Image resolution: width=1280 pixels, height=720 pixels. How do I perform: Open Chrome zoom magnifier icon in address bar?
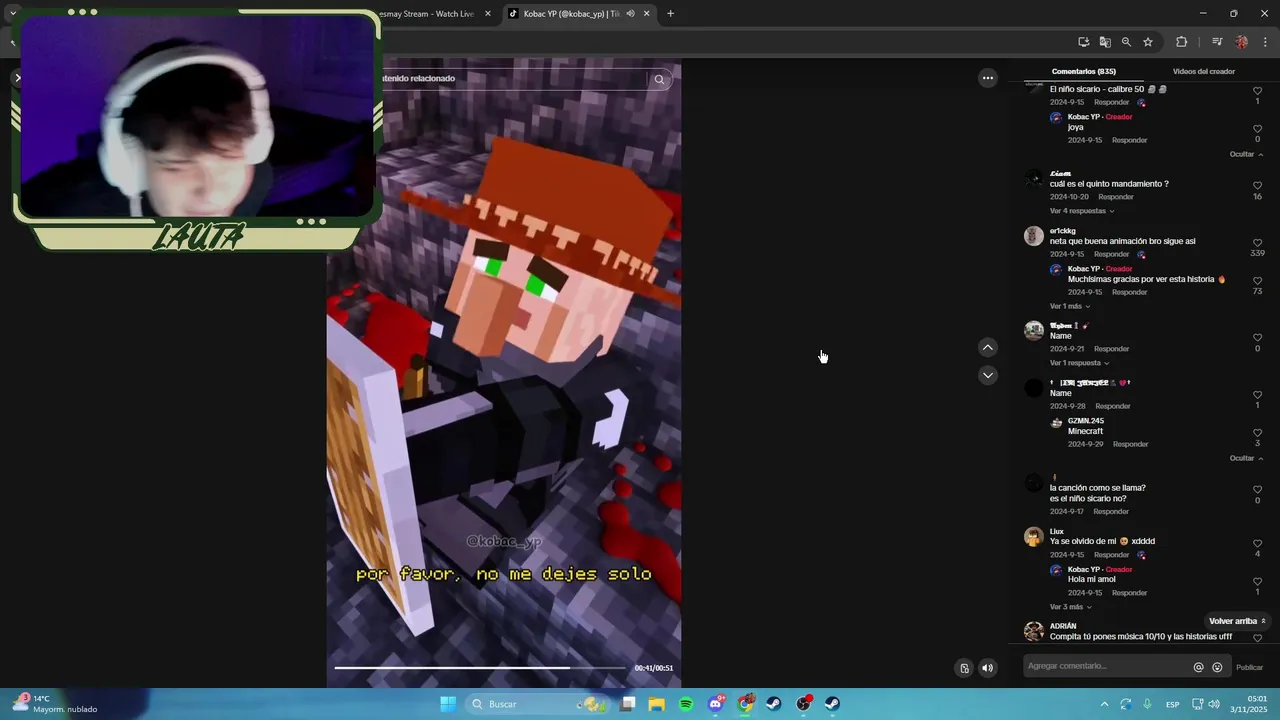(x=1126, y=42)
